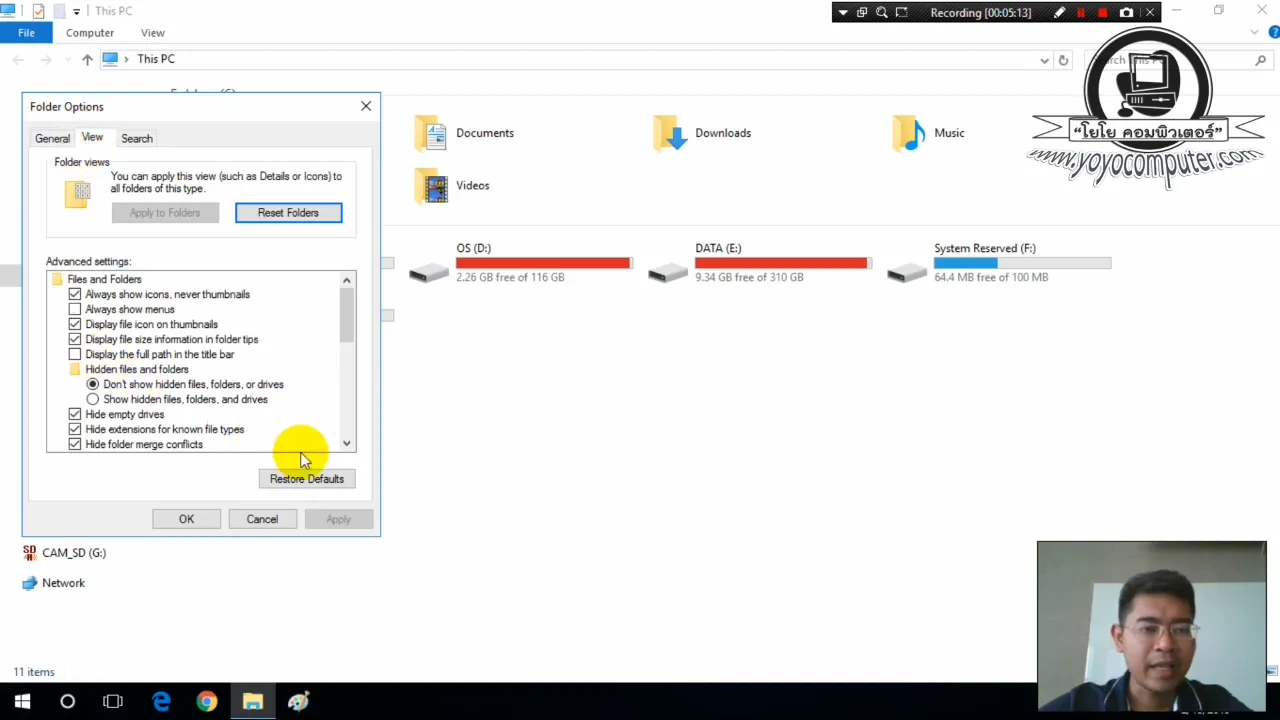Click the OS (D:) drive capacity bar
The width and height of the screenshot is (1280, 720).
click(543, 262)
